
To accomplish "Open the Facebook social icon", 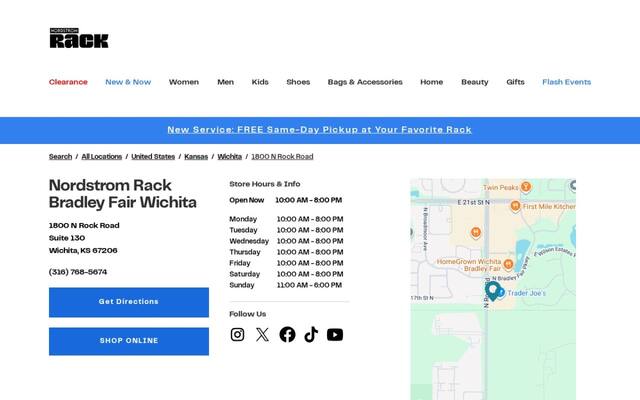I will coord(287,335).
